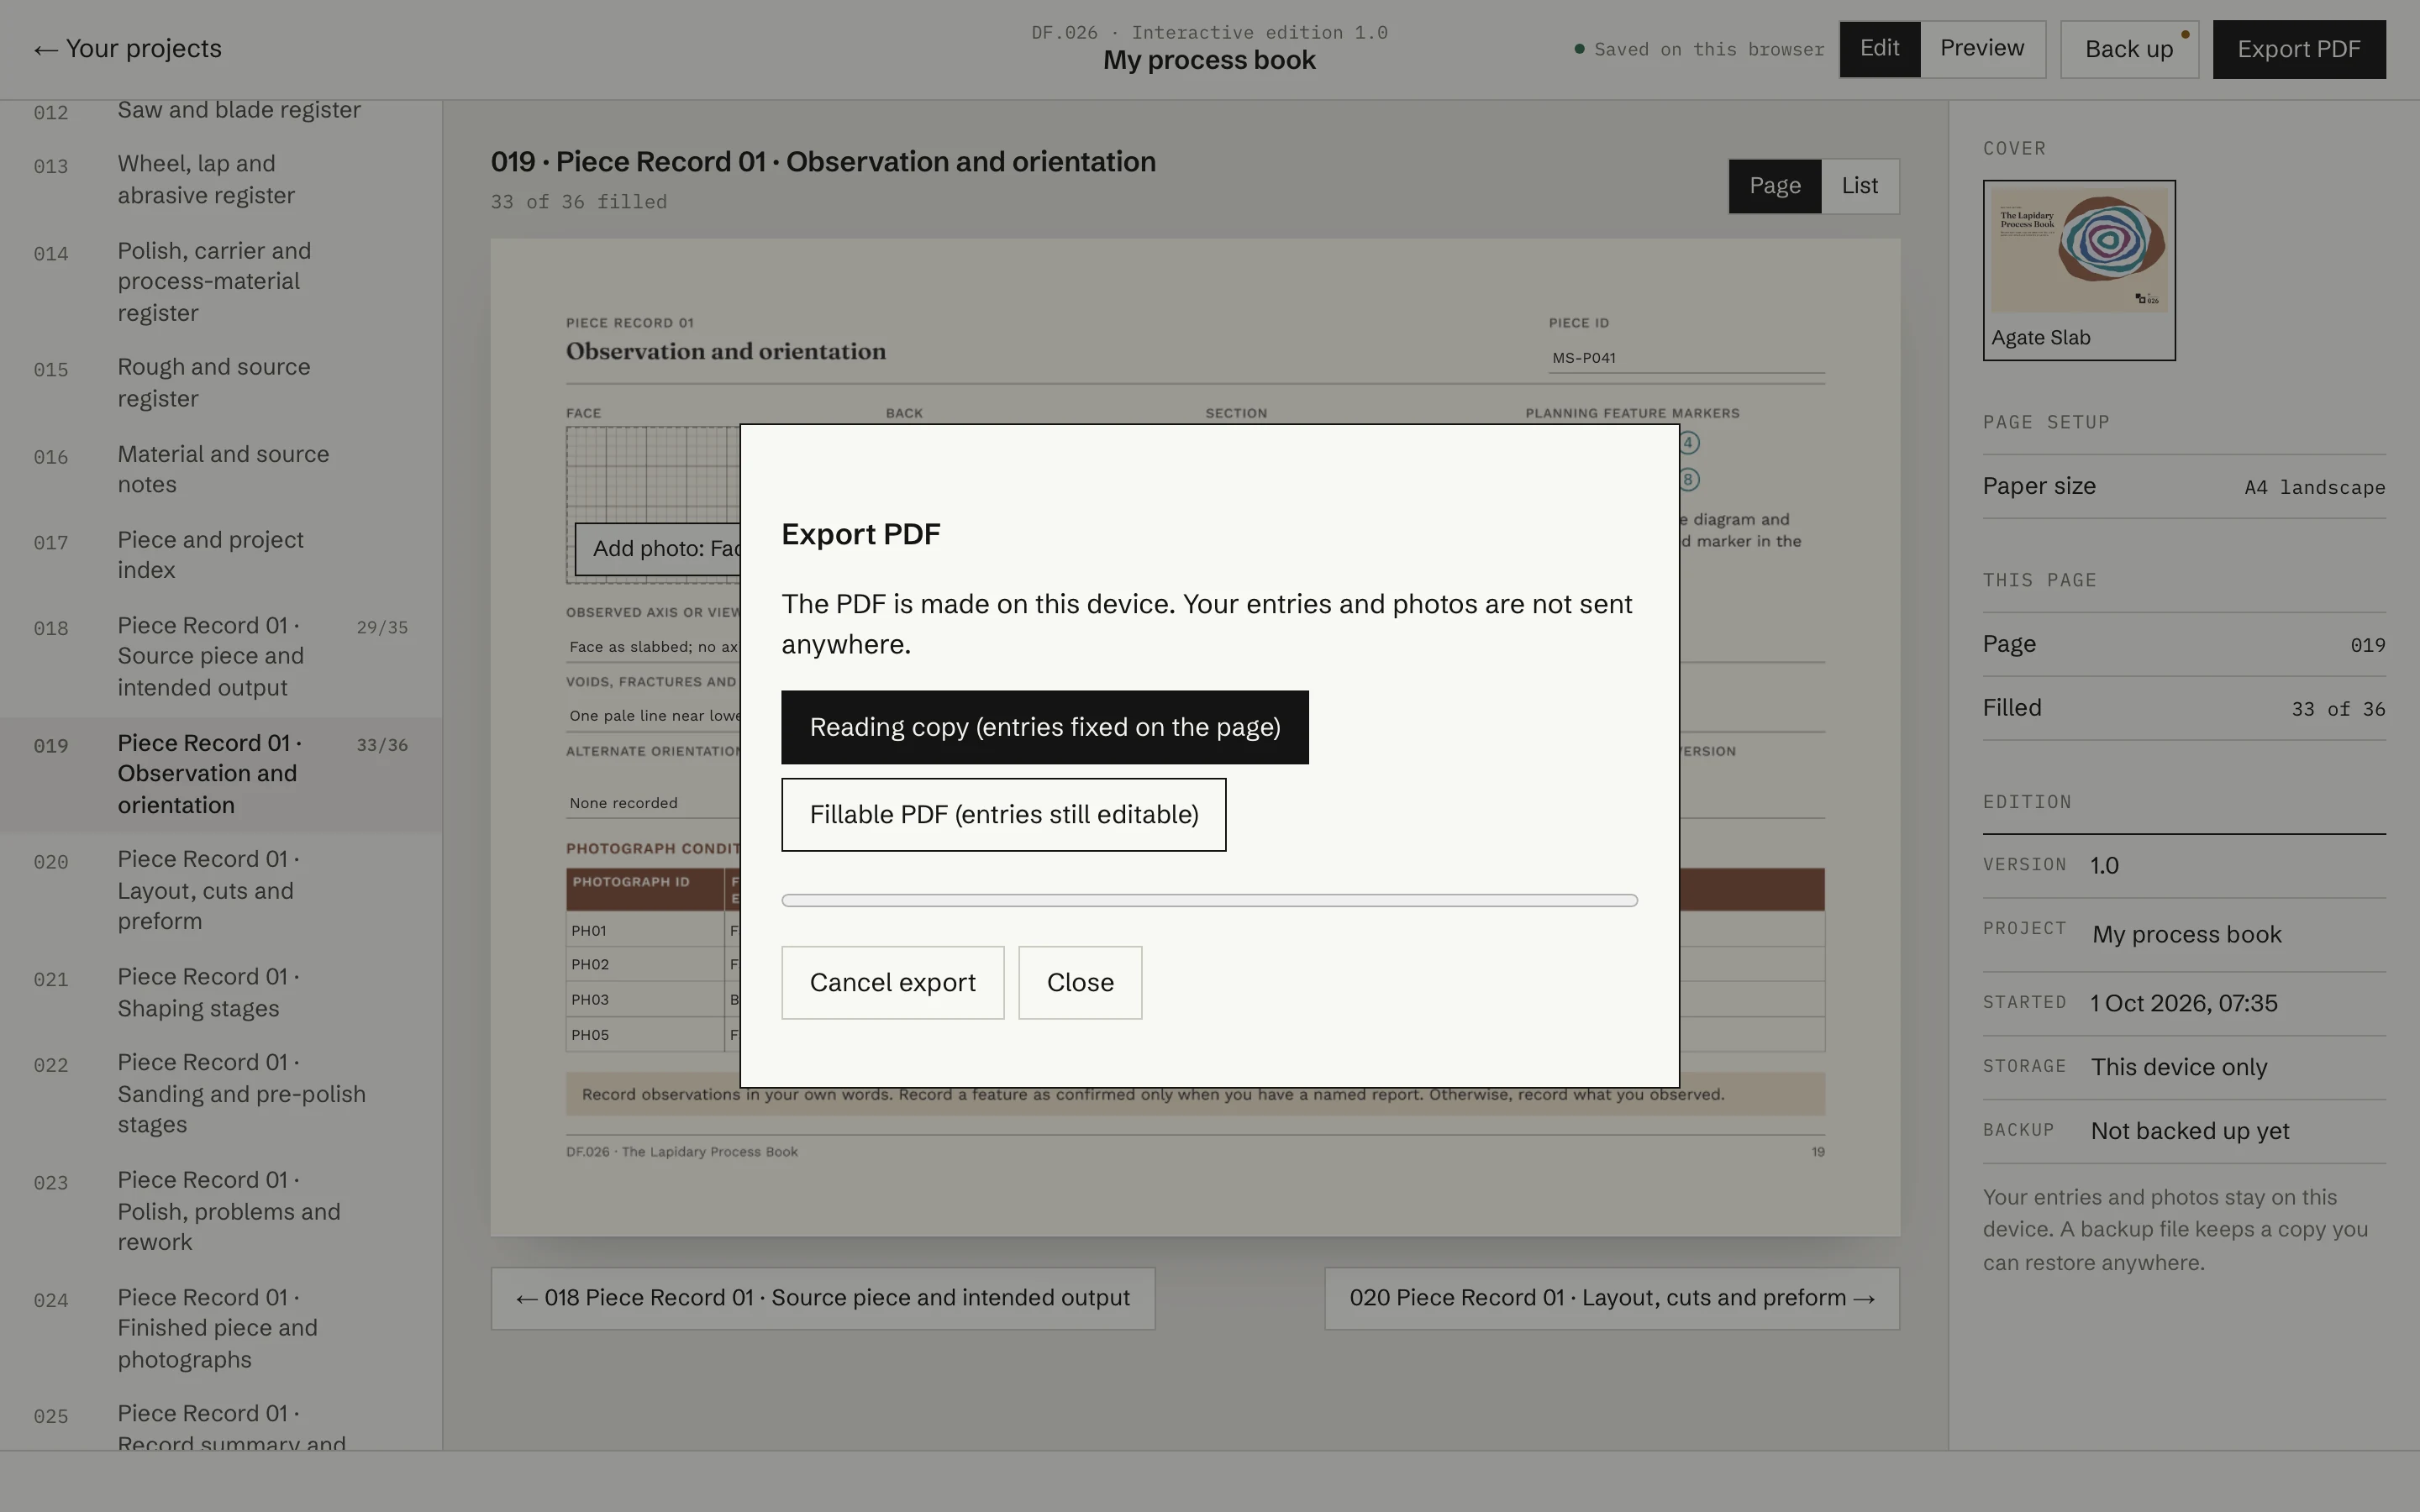2420x1512 pixels.
Task: Click the Piece ID field MS-P041
Action: [1686, 358]
